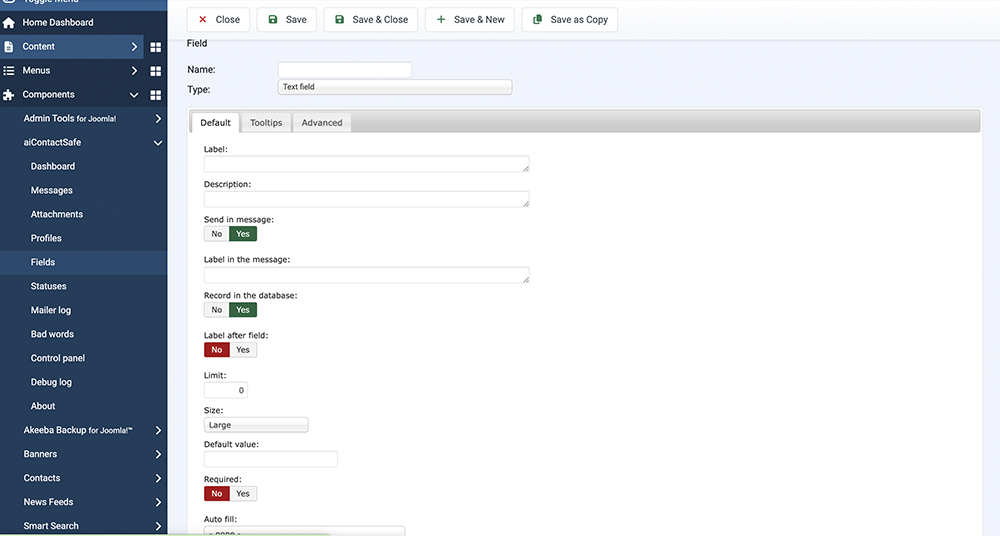Set Label after field to Yes

[x=243, y=350]
